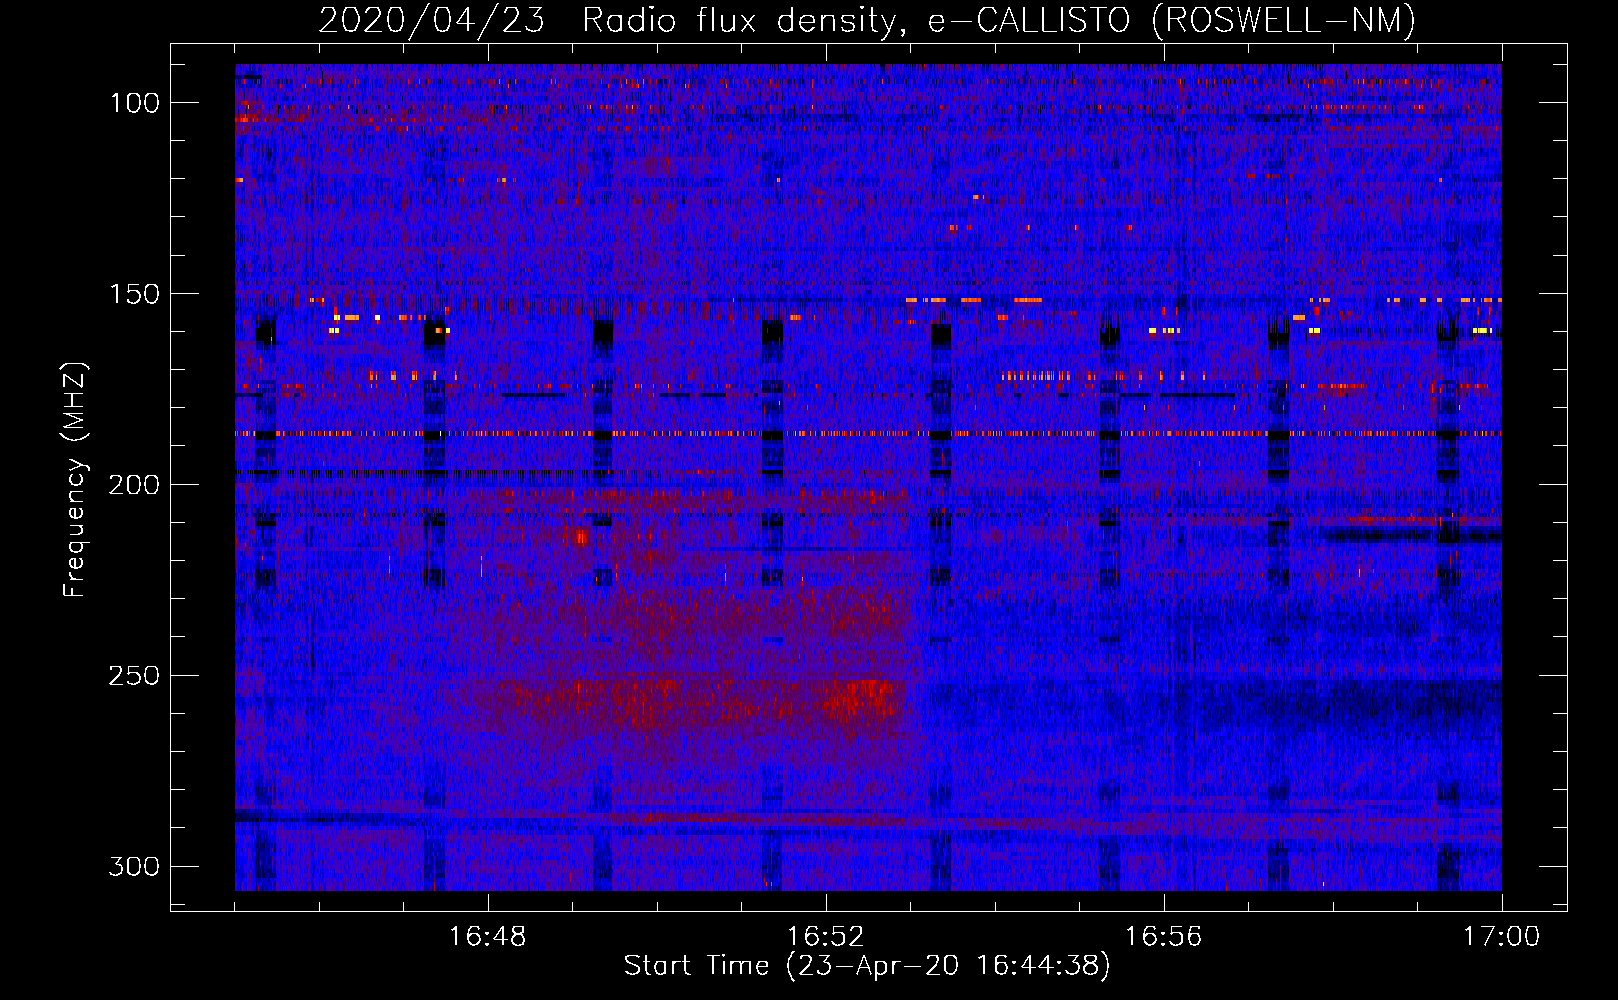Click the 16:52 time tick label
This screenshot has height=1000, width=1618.
point(826,937)
